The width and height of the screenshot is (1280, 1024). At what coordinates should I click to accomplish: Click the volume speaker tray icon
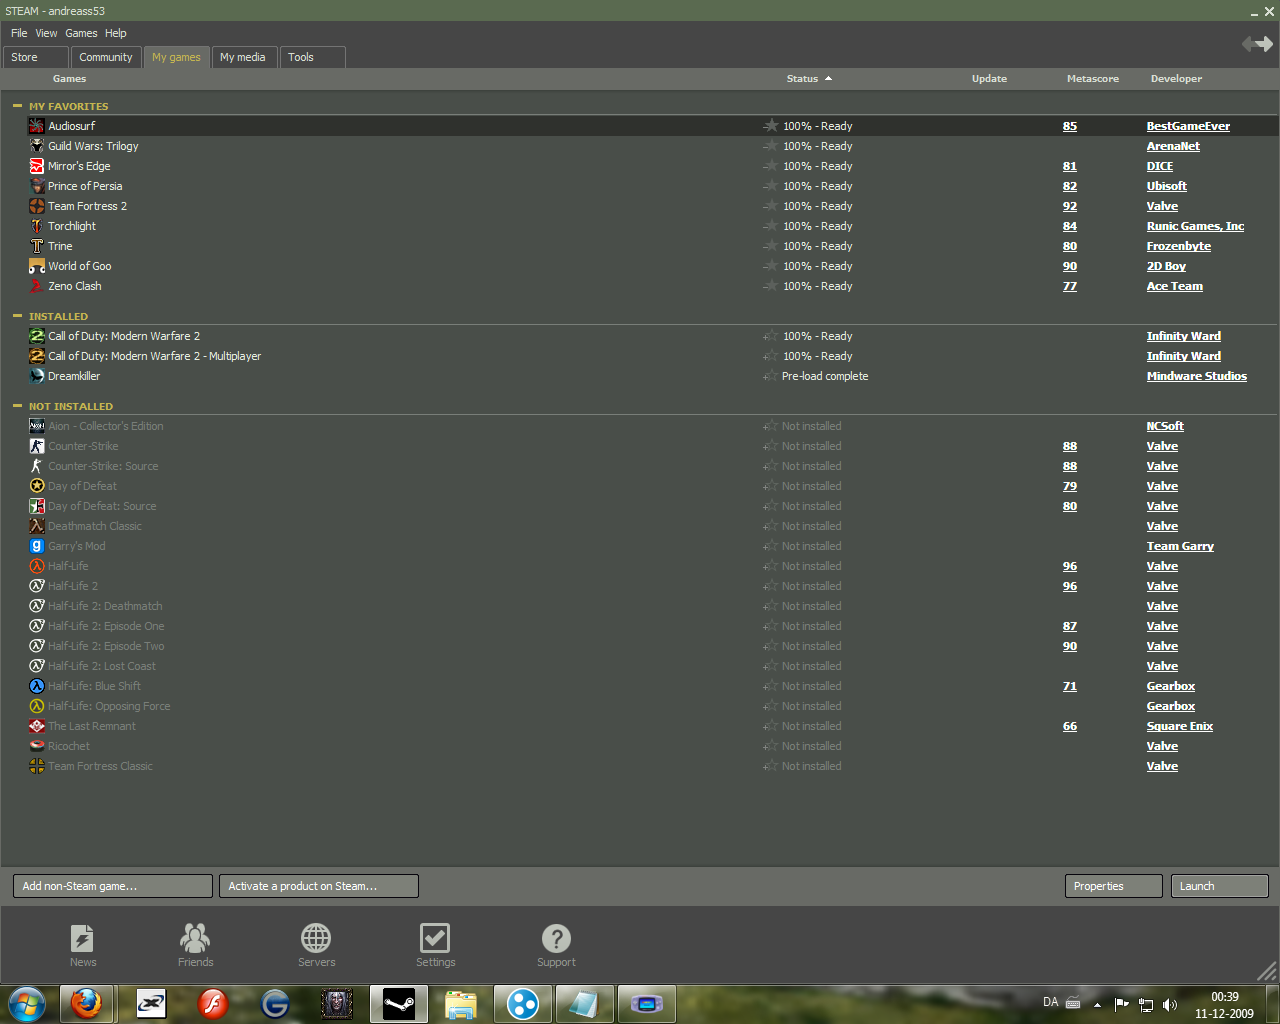pyautogui.click(x=1170, y=1004)
